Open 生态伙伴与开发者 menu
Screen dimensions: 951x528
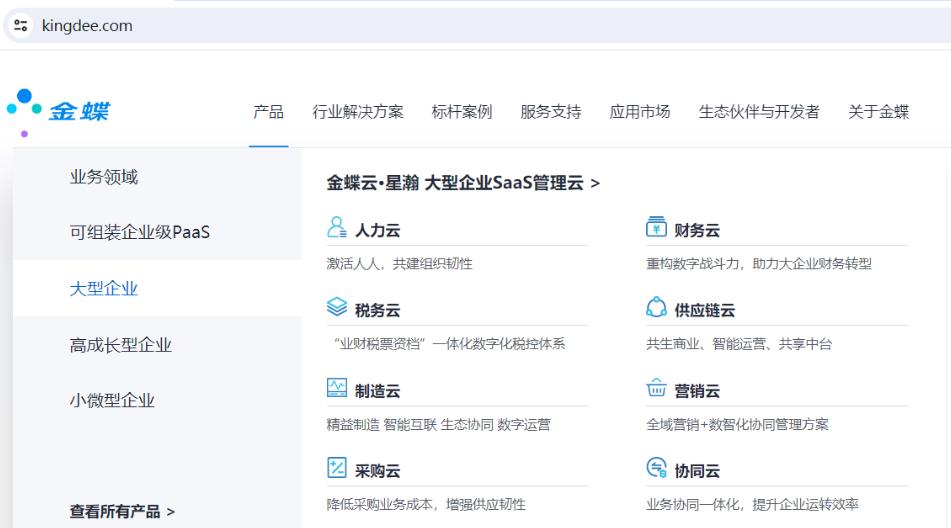tap(759, 112)
